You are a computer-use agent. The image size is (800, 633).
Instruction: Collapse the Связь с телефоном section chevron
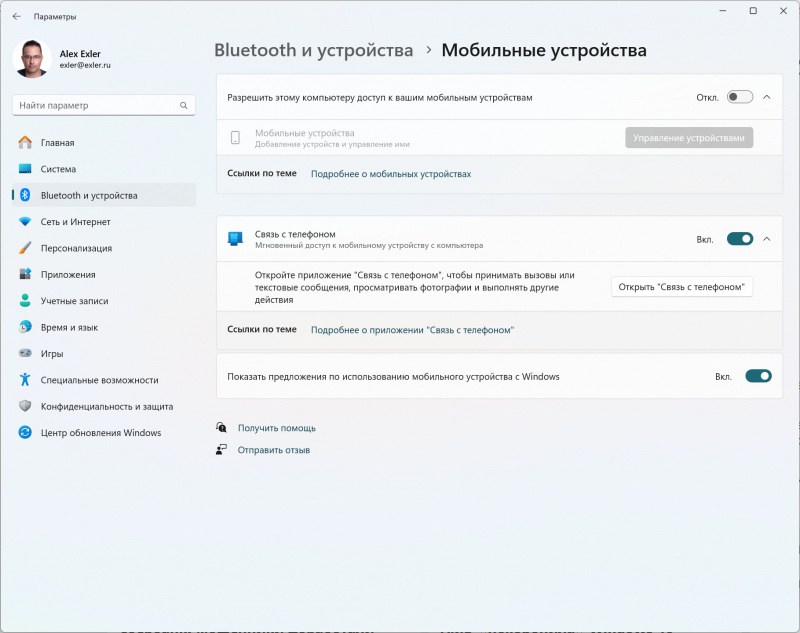[x=767, y=239]
